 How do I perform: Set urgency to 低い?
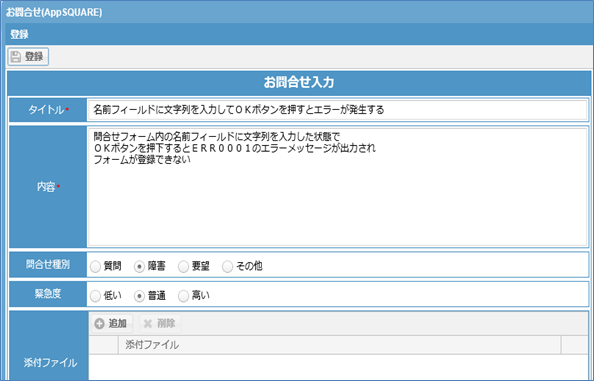pyautogui.click(x=95, y=296)
